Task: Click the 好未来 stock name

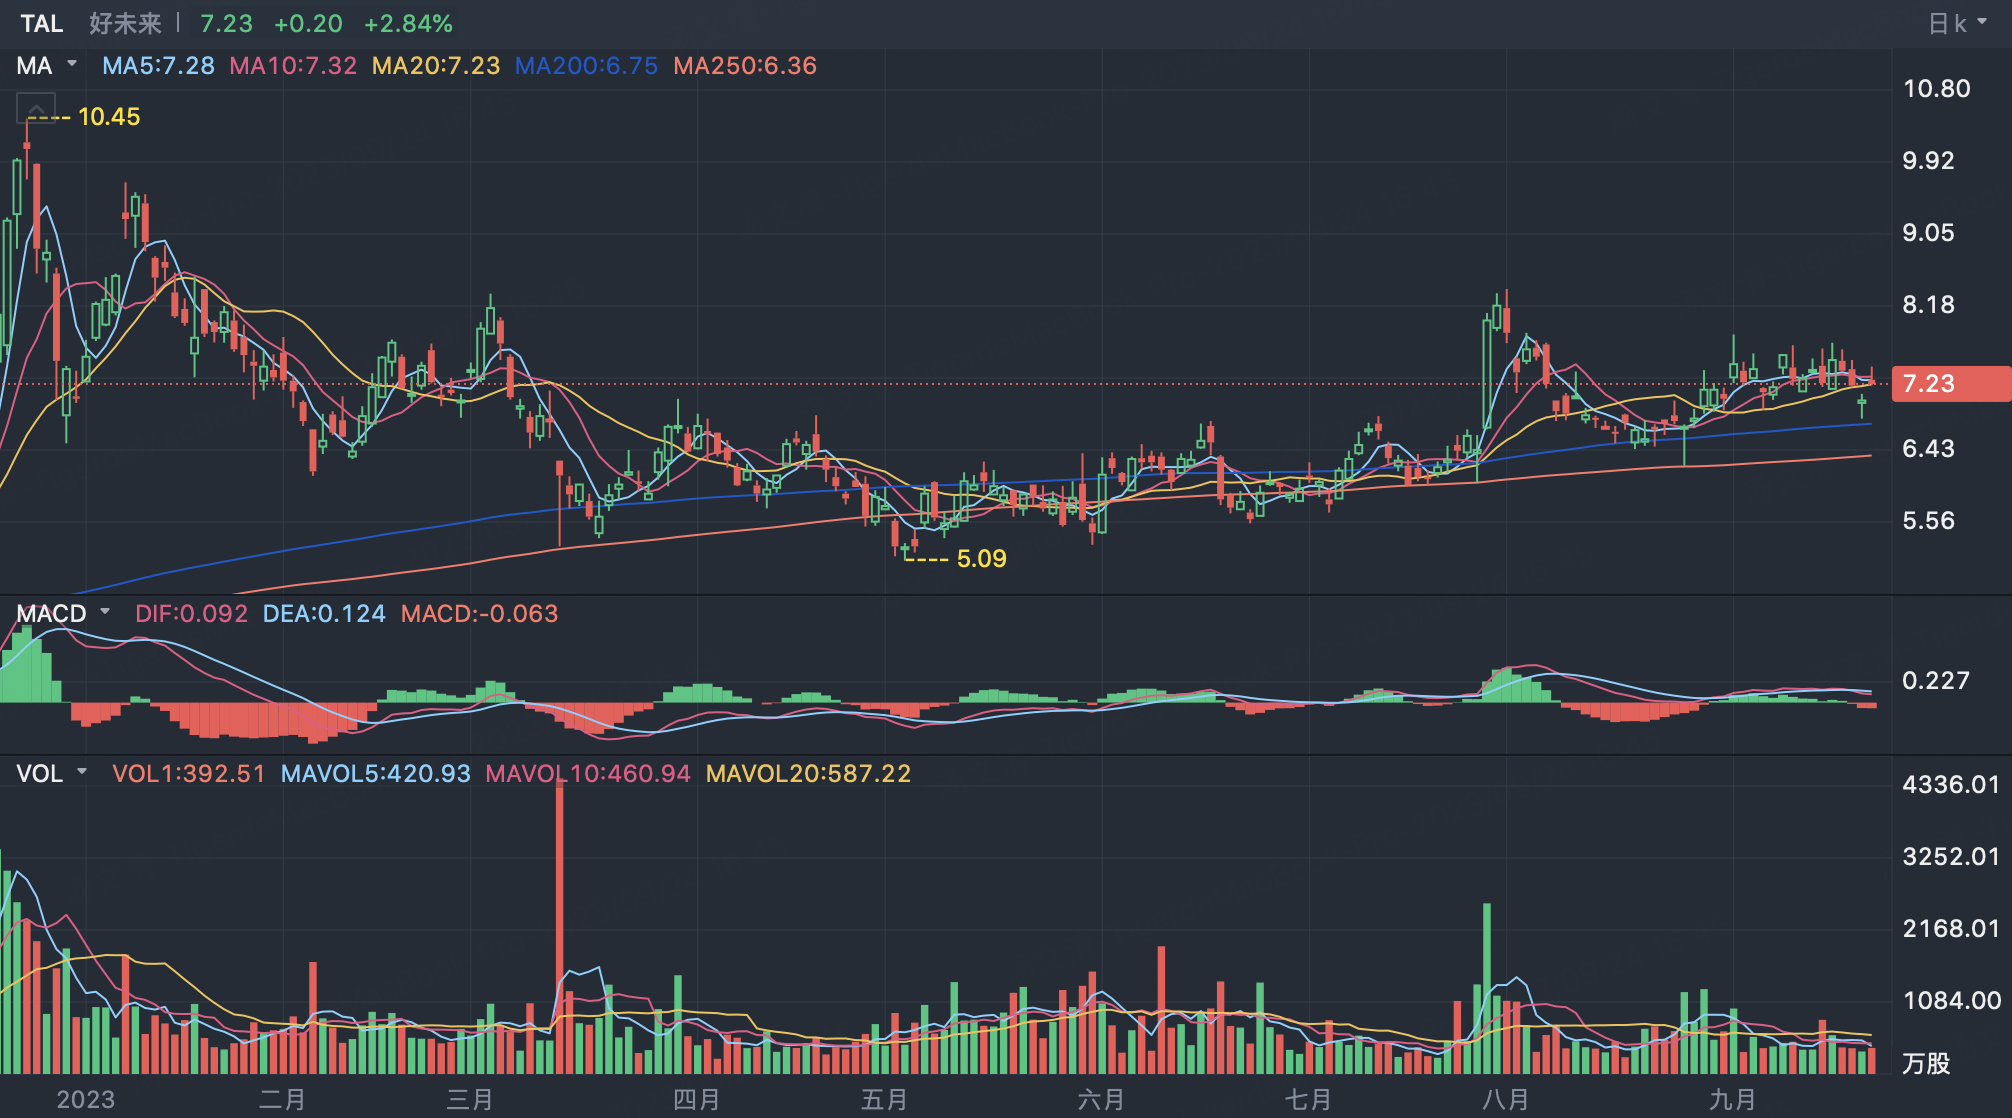Action: pyautogui.click(x=125, y=24)
